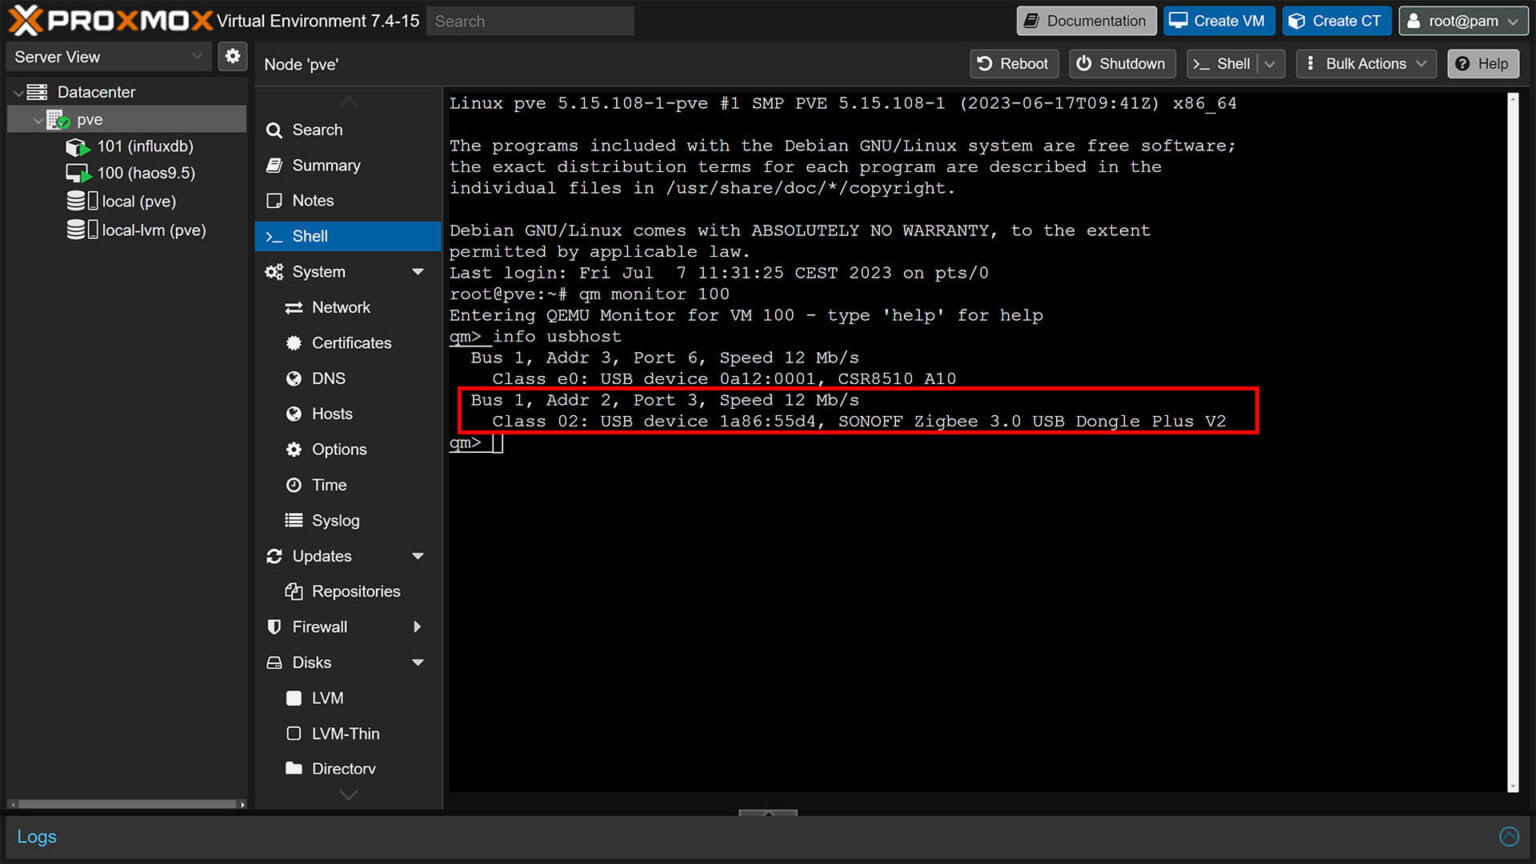Click the Search input field
Viewport: 1536px width, 864px height.
point(530,20)
